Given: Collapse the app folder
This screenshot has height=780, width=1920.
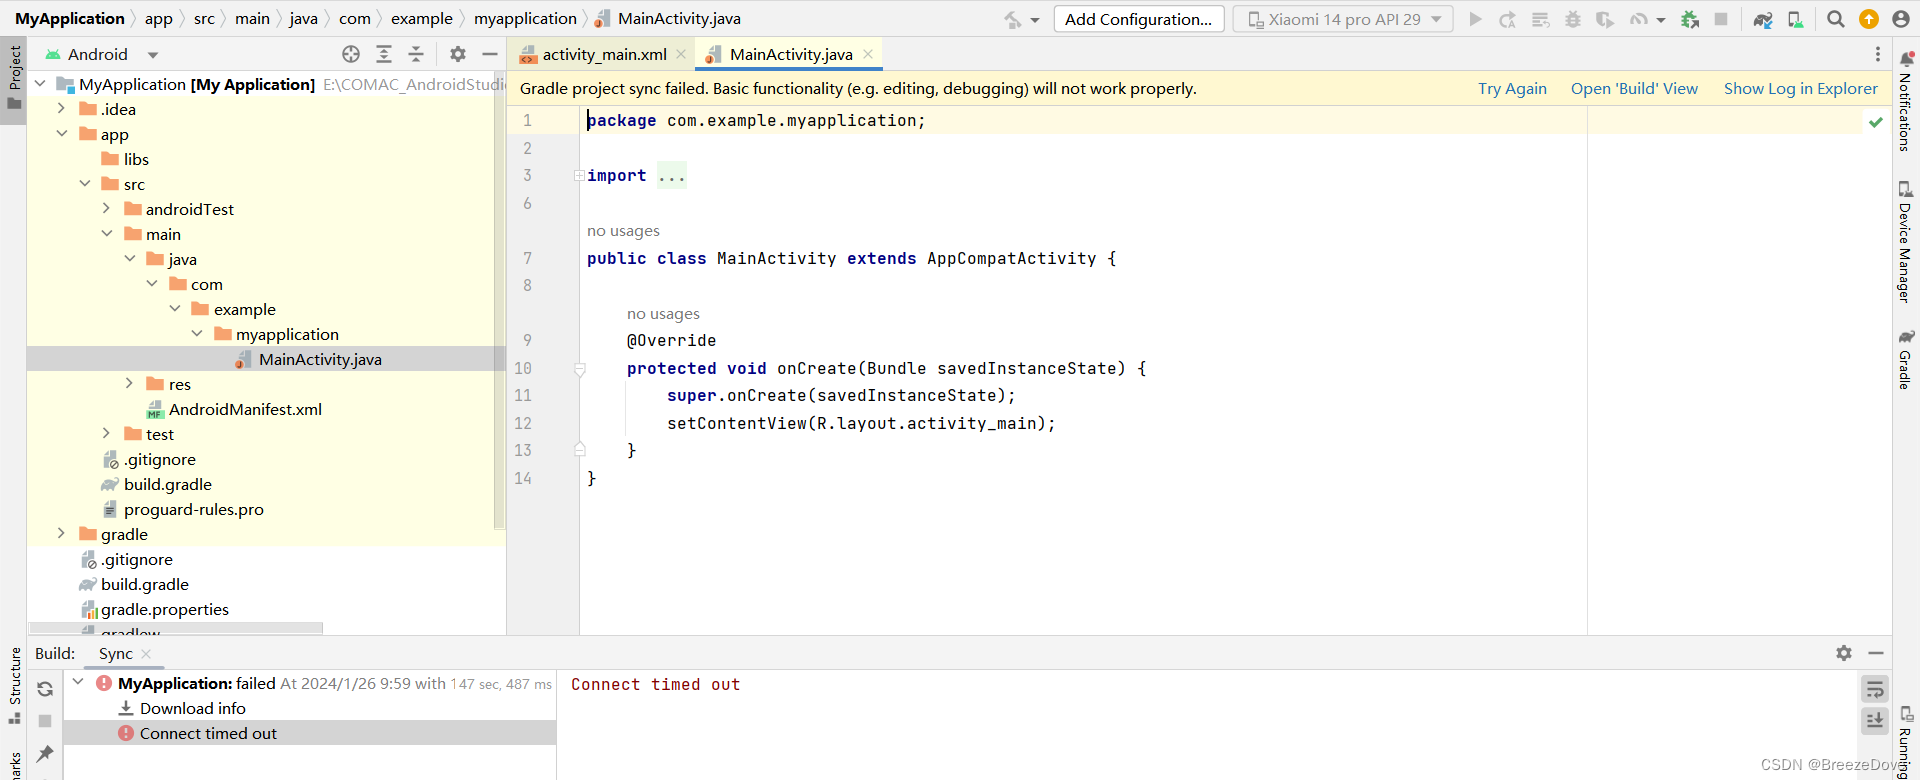Looking at the screenshot, I should (61, 133).
